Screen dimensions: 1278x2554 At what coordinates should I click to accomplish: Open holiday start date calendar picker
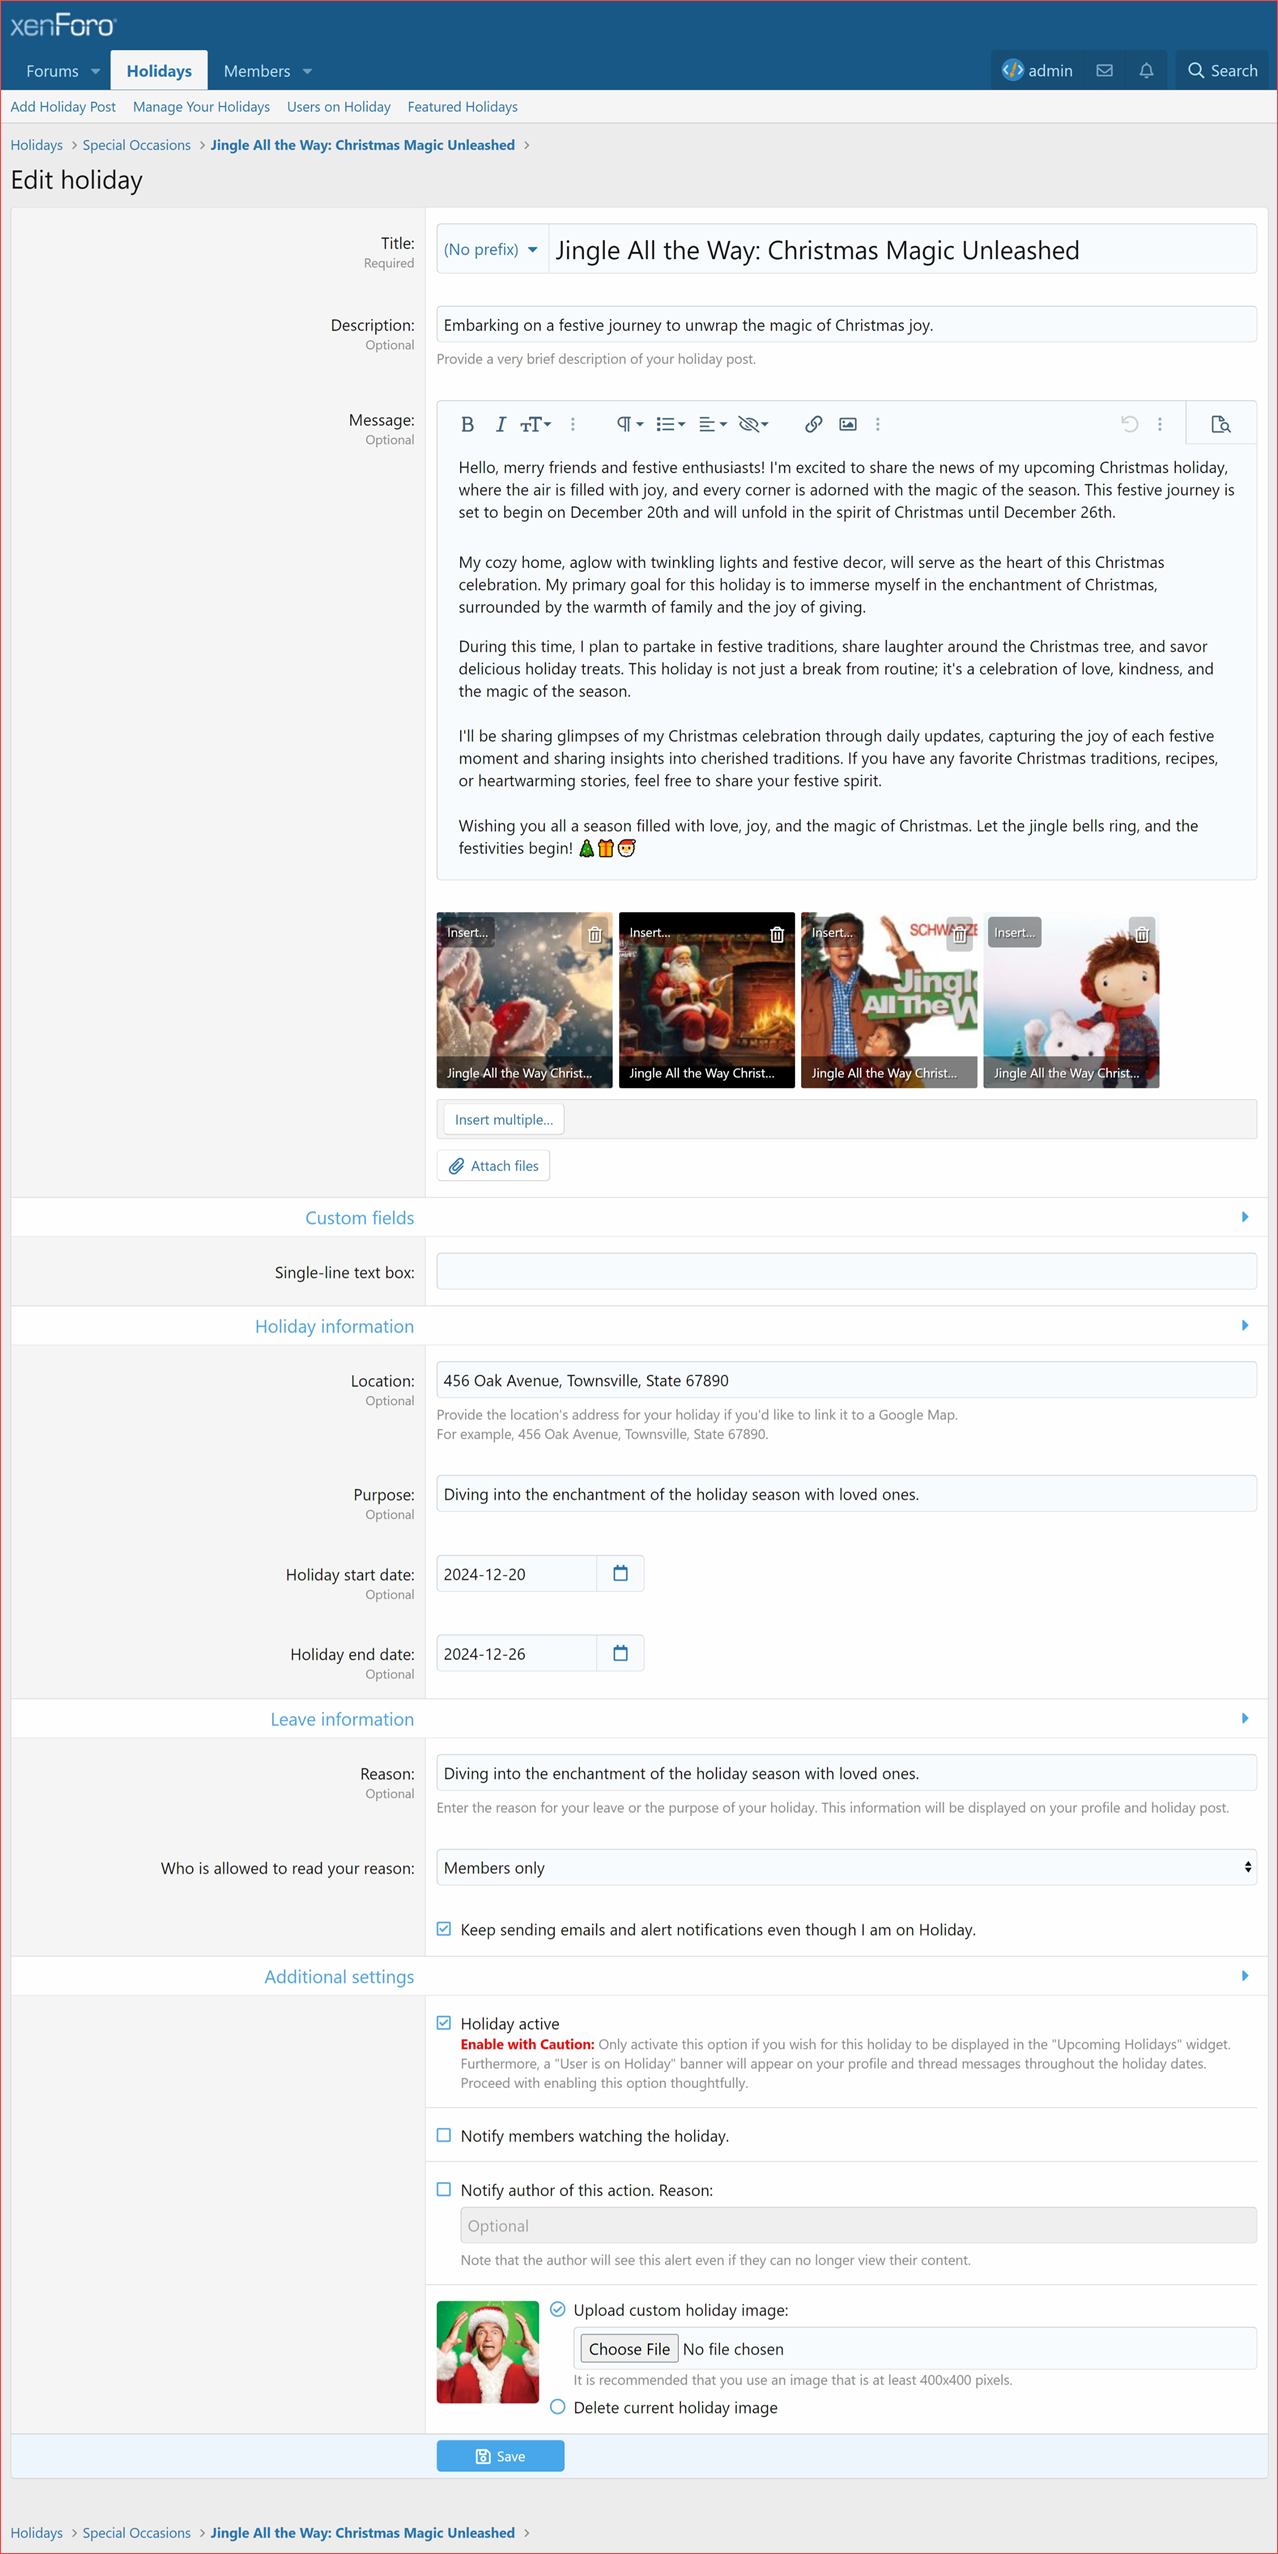point(620,1573)
